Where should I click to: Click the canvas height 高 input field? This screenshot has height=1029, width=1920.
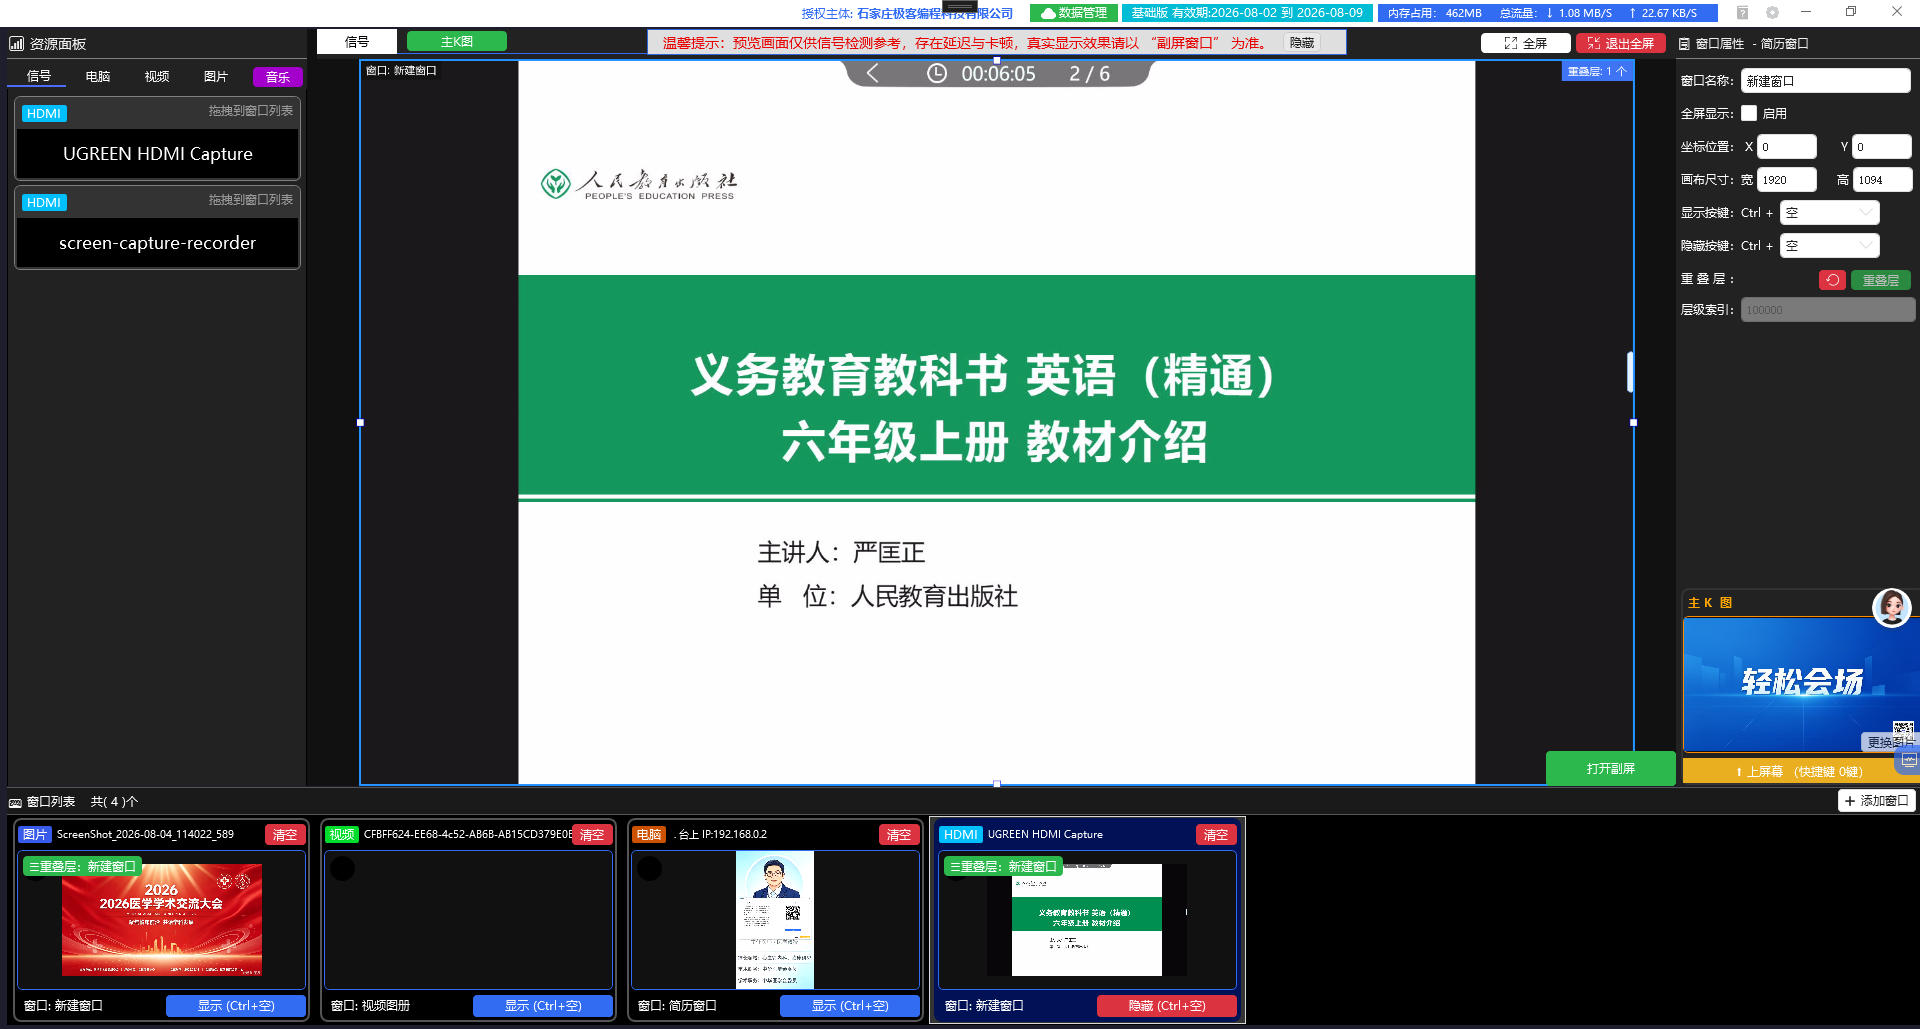pyautogui.click(x=1882, y=180)
